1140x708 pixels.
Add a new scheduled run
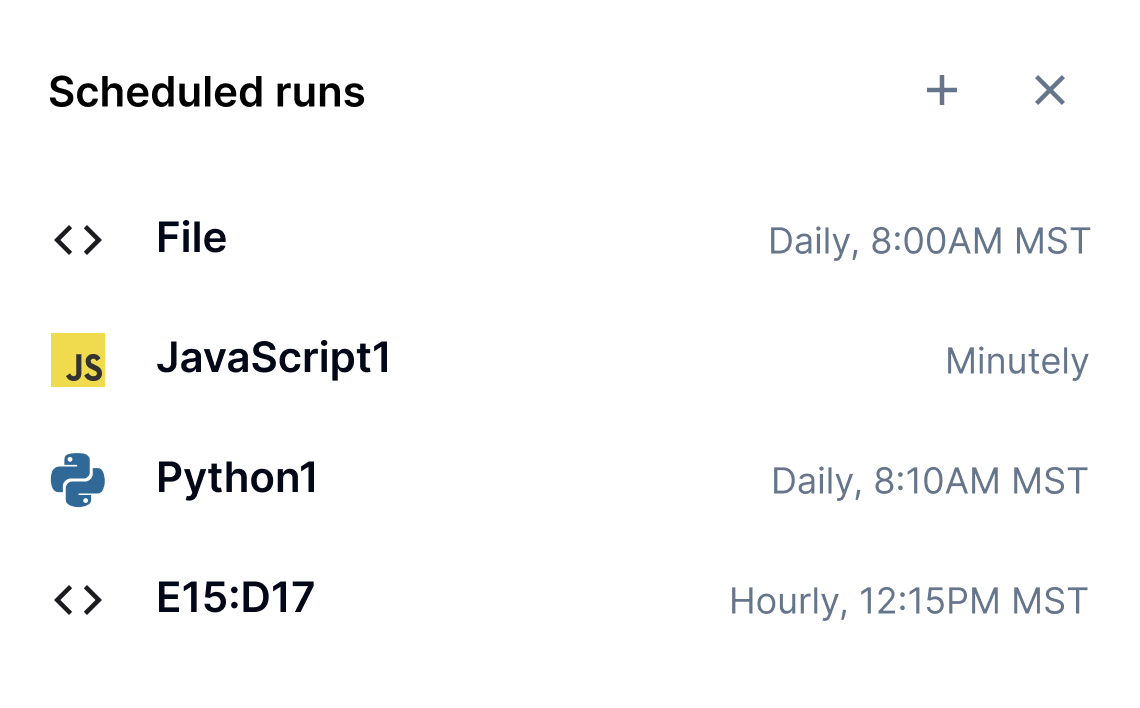[941, 91]
